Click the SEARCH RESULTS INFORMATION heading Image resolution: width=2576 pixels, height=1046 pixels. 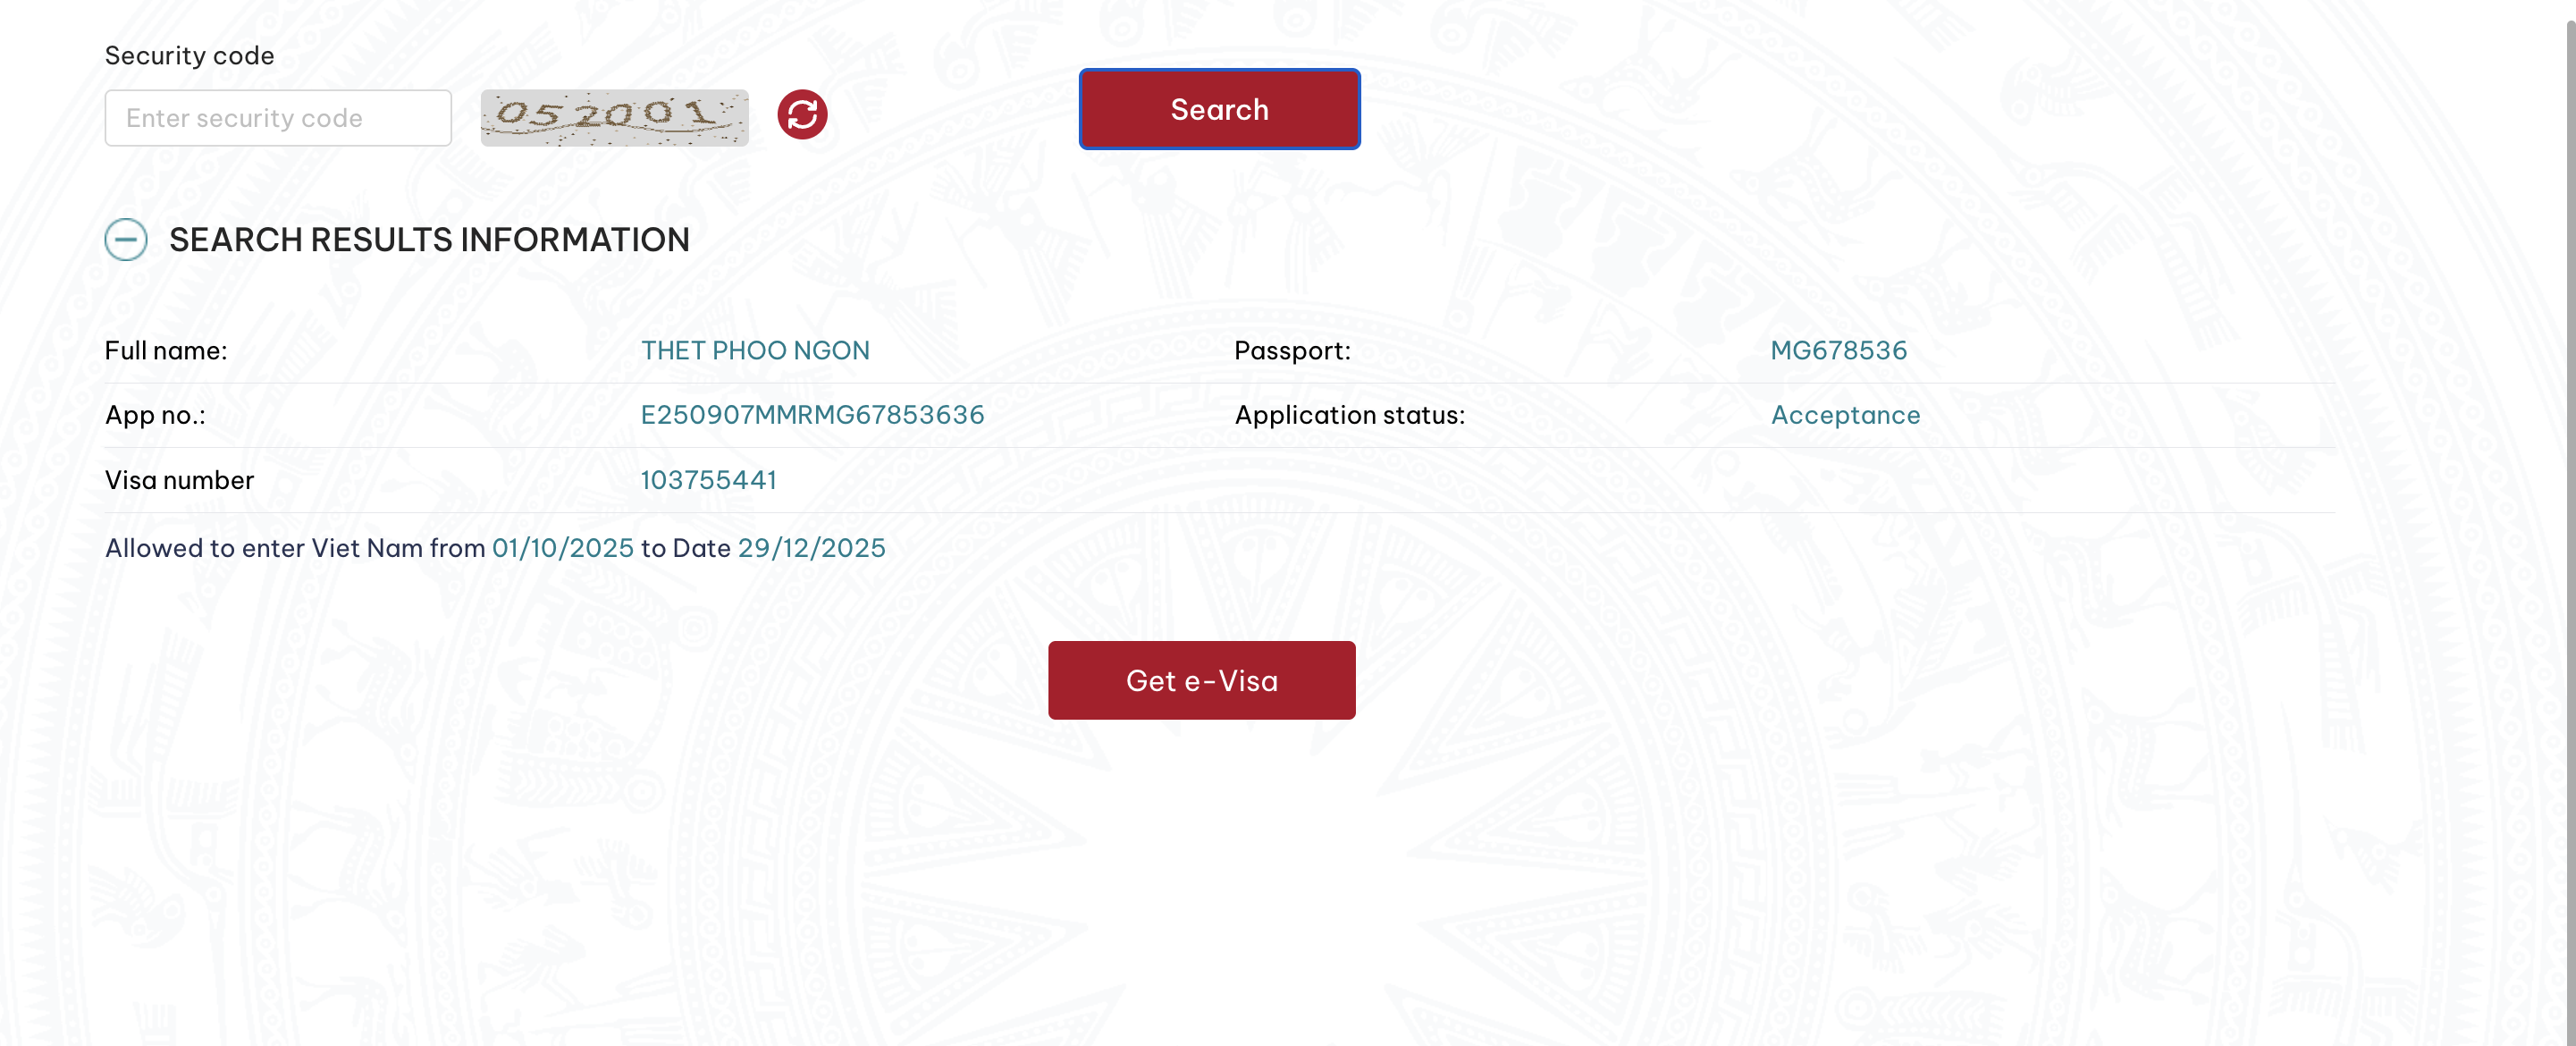point(429,240)
